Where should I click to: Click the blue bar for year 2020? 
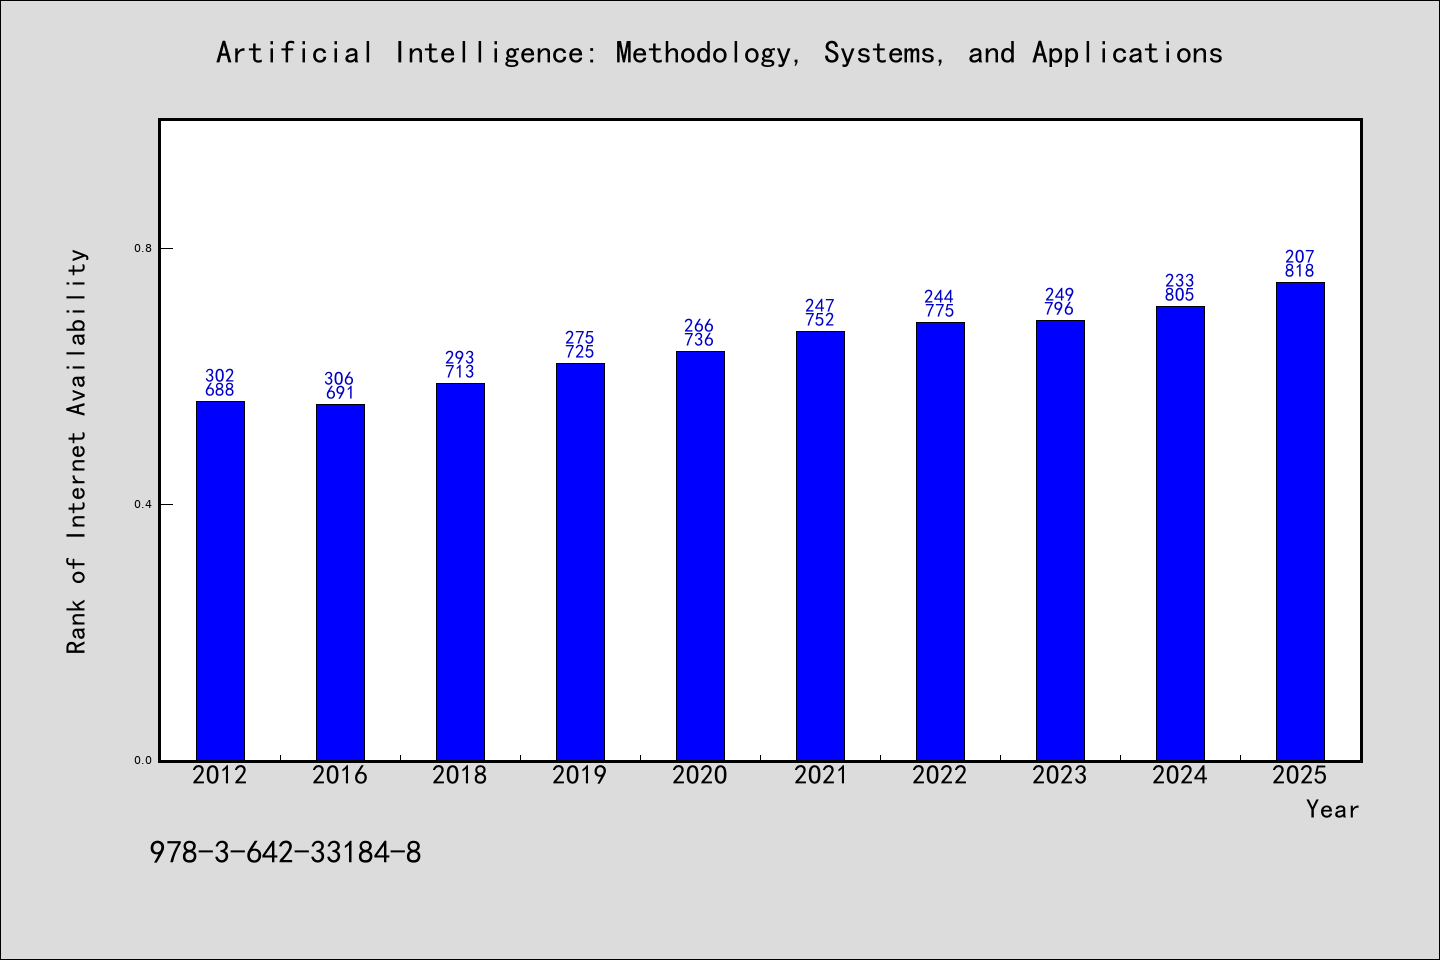click(700, 556)
